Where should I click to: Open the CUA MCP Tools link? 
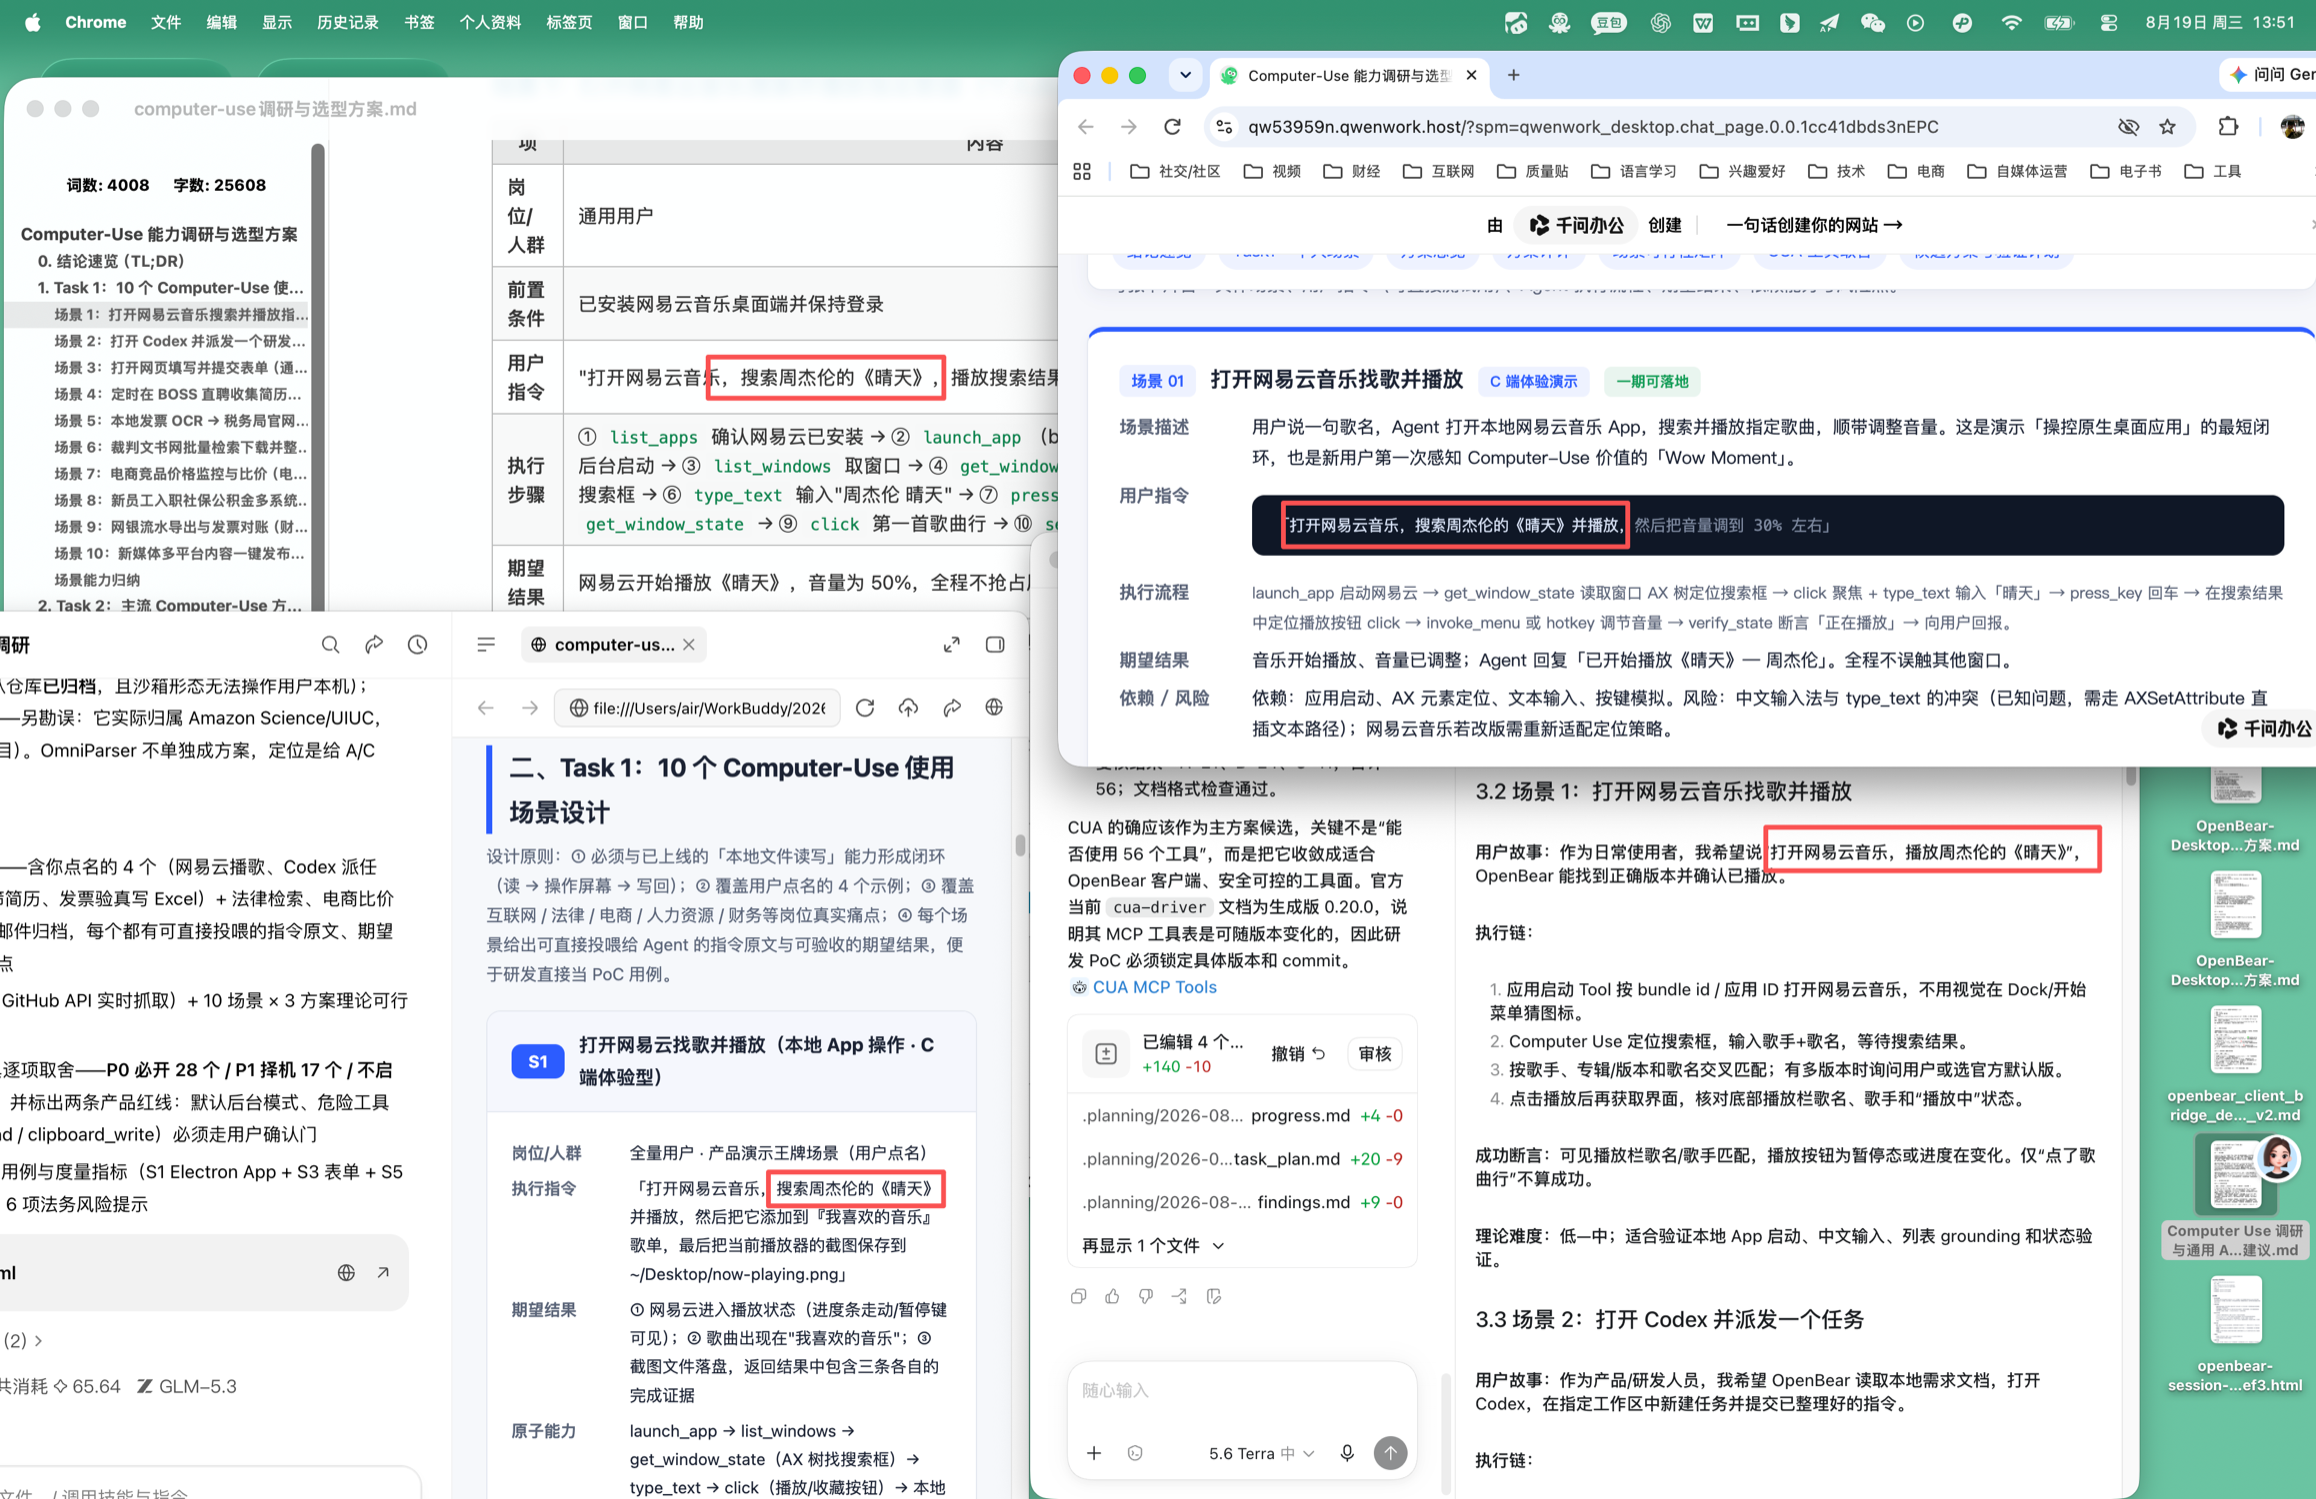(1154, 987)
